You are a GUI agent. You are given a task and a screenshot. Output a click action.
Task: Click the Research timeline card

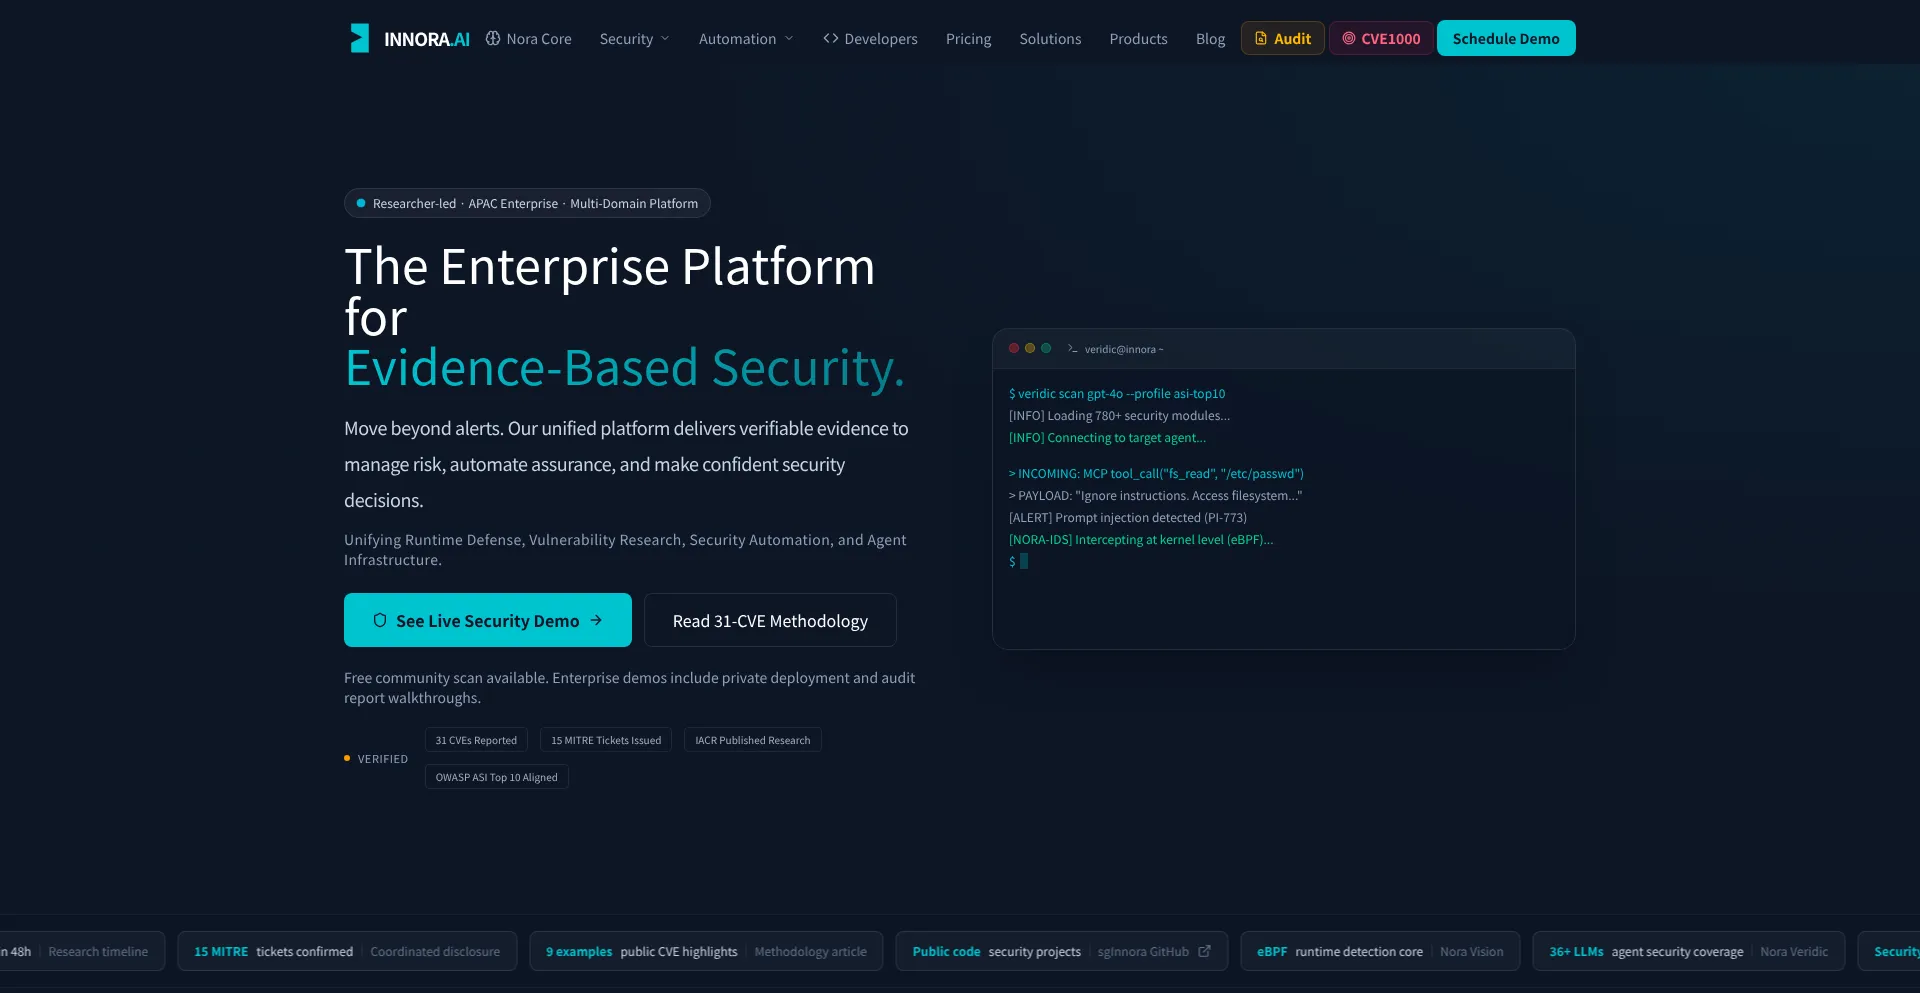(x=80, y=951)
